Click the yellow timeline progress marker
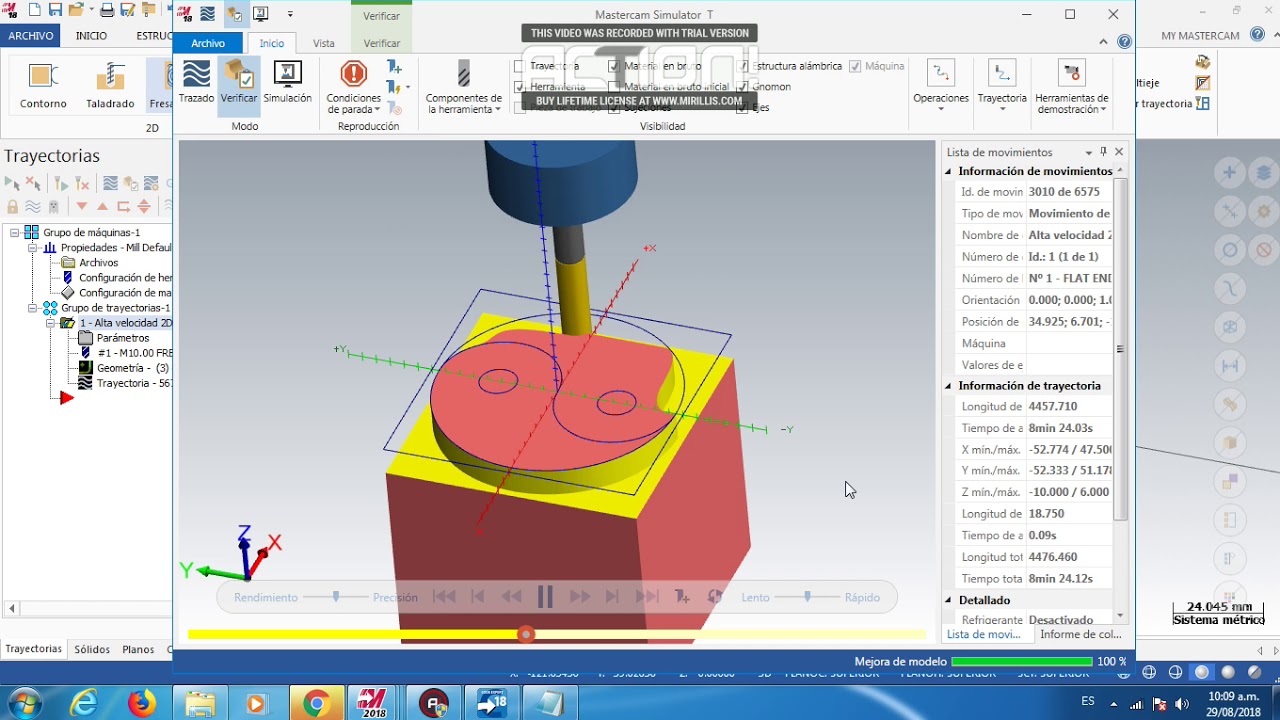This screenshot has width=1280, height=720. pyautogui.click(x=526, y=634)
